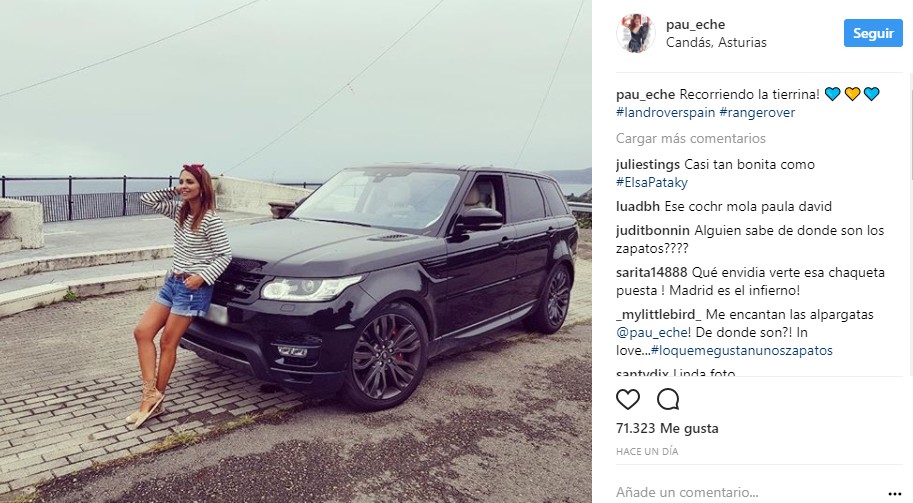Expand Cargar más comentarios
The width and height of the screenshot is (913, 503).
tap(691, 139)
